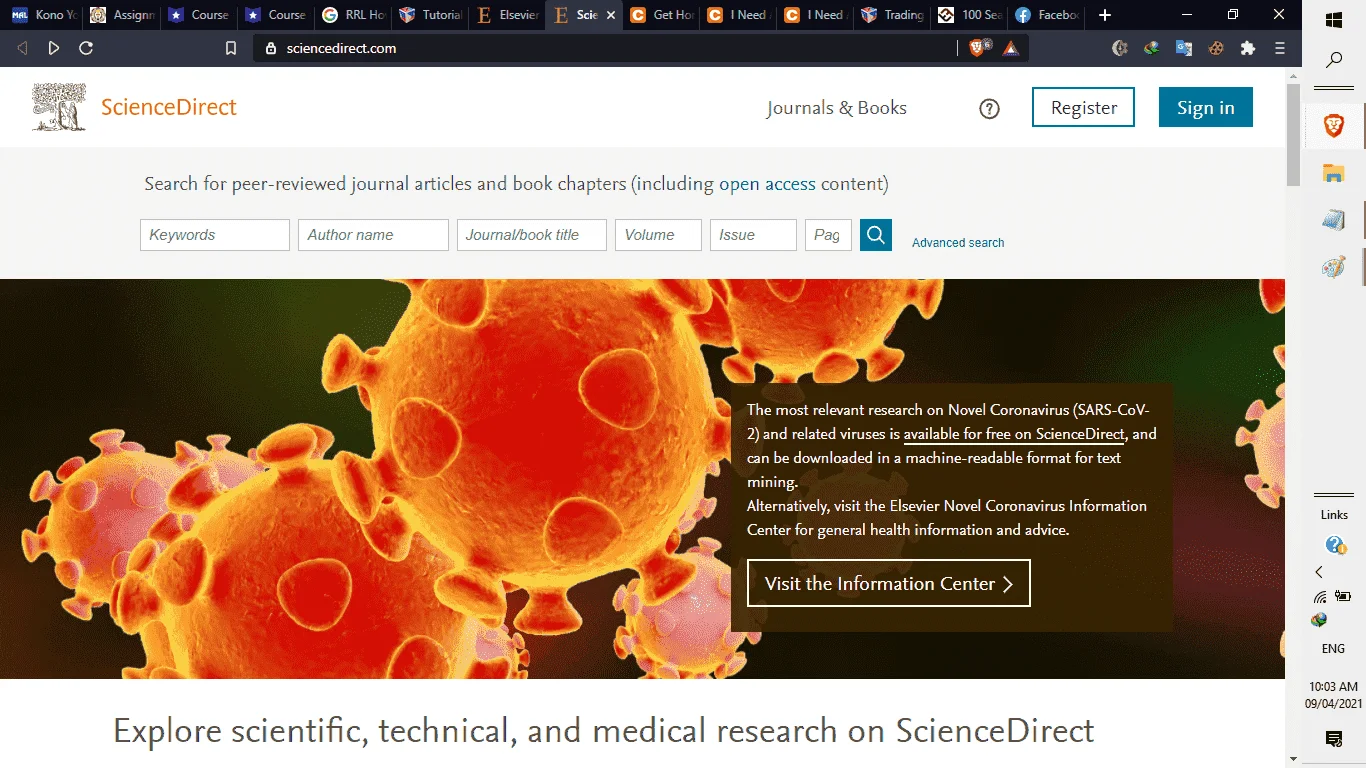Click the Wi-Fi network tray icon
The image size is (1366, 768).
(x=1320, y=597)
